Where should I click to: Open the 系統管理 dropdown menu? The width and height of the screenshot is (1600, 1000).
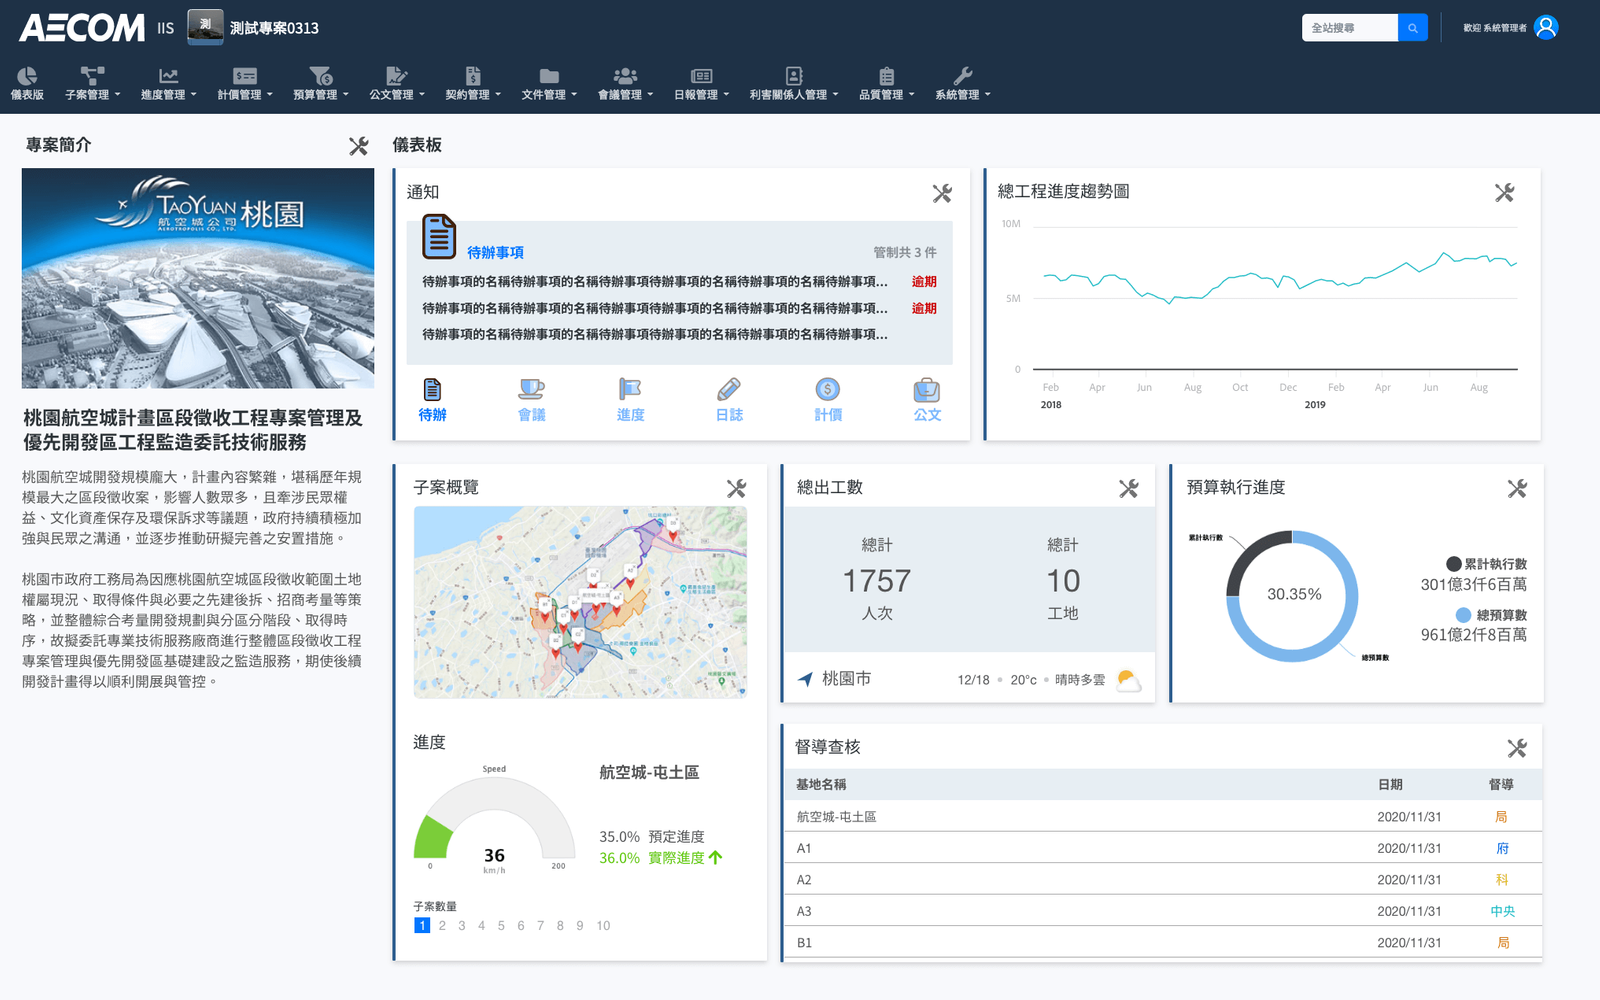[962, 84]
